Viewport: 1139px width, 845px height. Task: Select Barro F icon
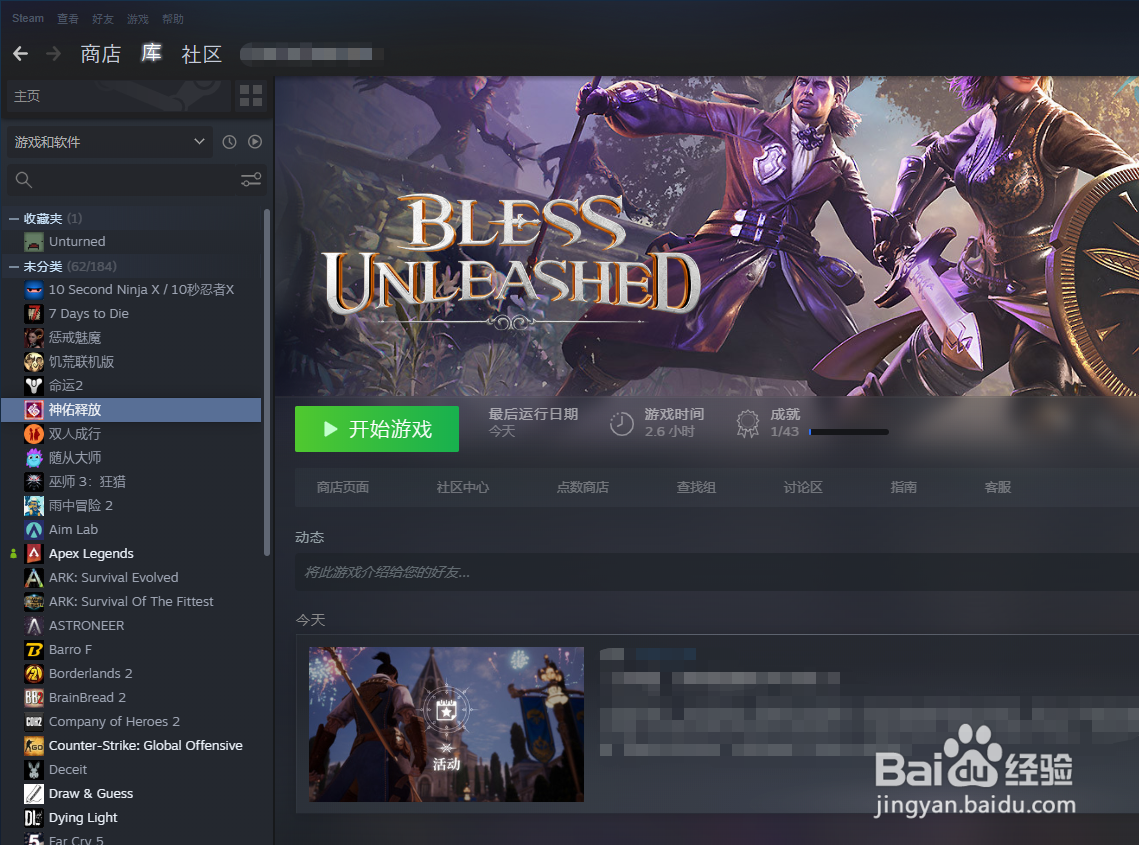click(x=33, y=650)
